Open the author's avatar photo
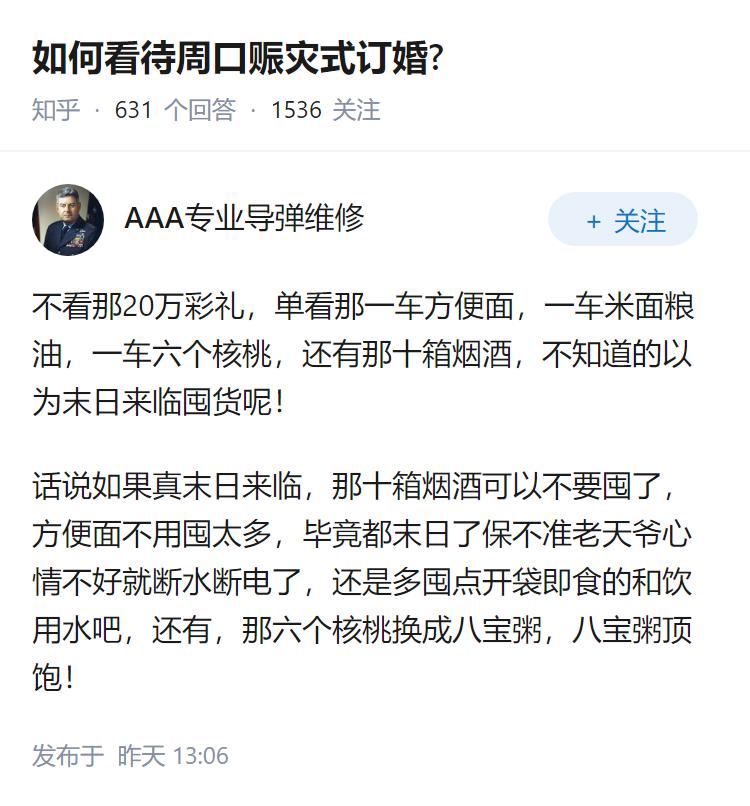The image size is (750, 806). 68,220
